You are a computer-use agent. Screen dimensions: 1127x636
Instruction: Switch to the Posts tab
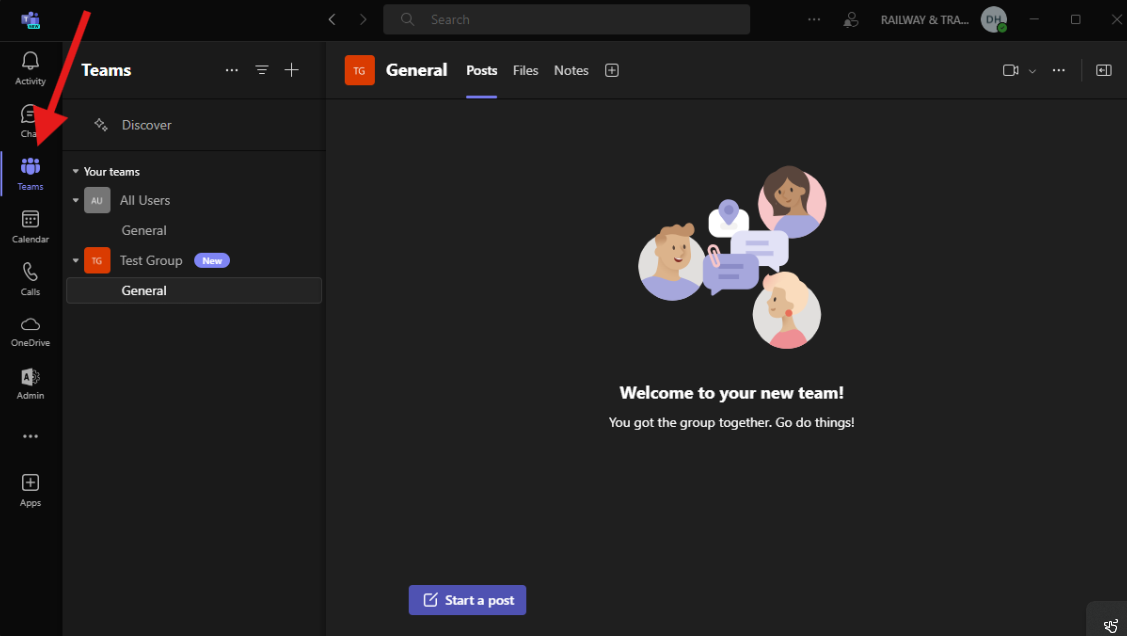point(482,70)
